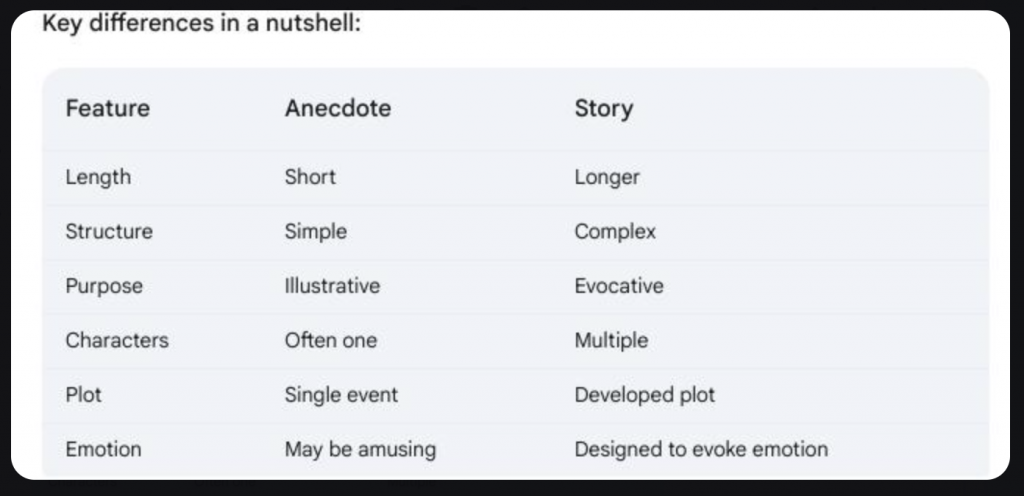This screenshot has width=1024, height=496.
Task: Select the Anecdote column header
Action: pyautogui.click(x=338, y=108)
